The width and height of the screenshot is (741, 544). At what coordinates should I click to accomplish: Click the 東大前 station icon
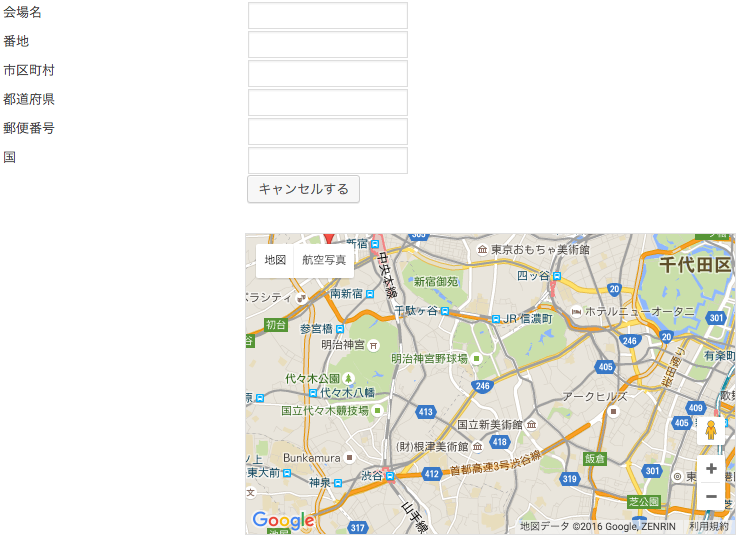pos(286,473)
